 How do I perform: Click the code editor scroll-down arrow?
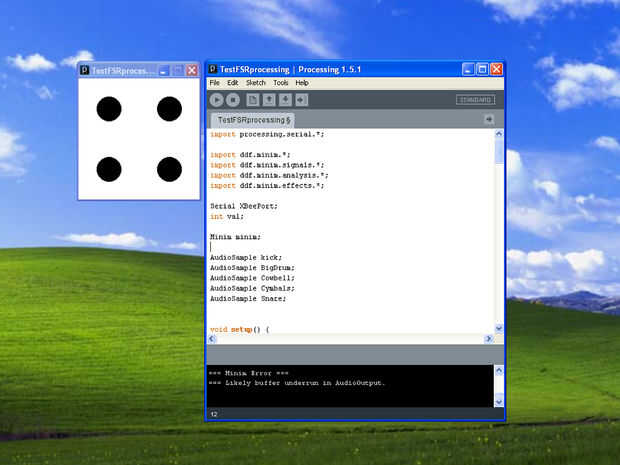[x=499, y=329]
